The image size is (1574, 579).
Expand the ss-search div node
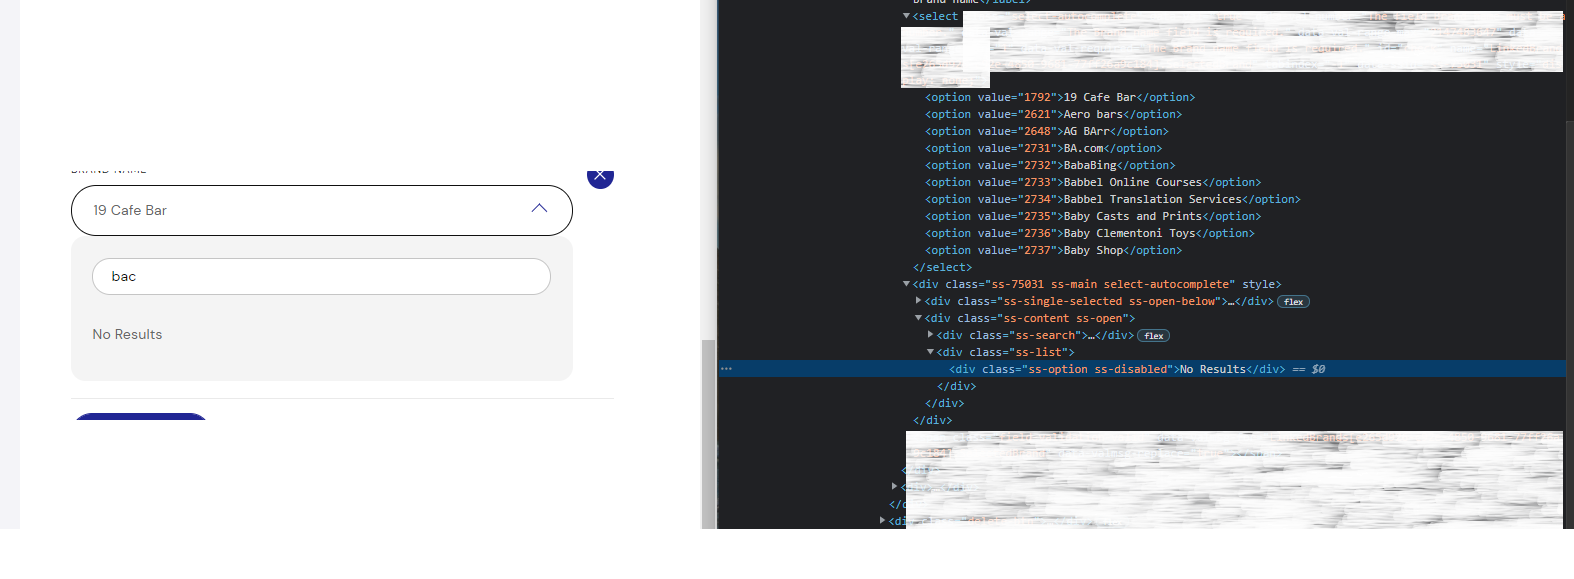point(931,335)
